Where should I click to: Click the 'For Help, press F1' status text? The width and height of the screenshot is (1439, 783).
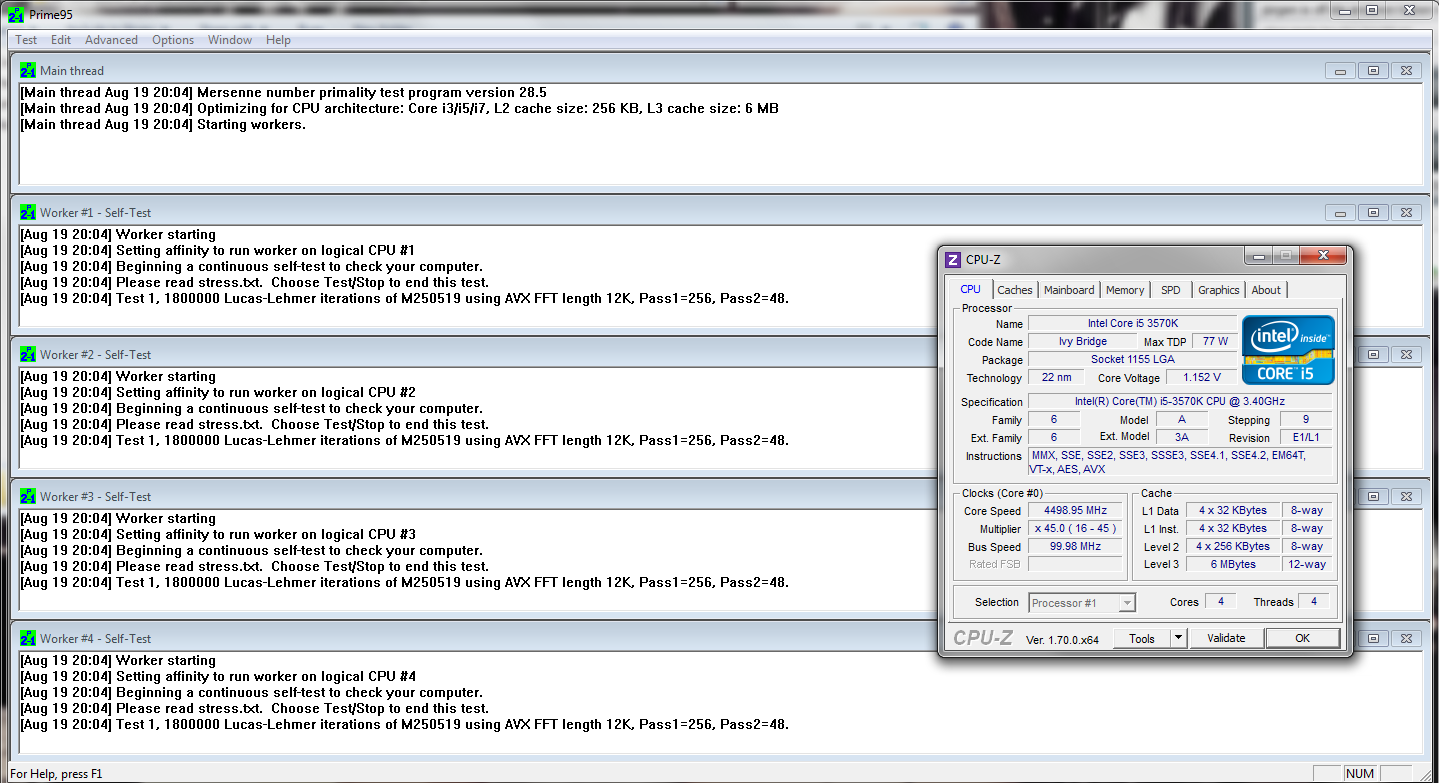coord(56,774)
